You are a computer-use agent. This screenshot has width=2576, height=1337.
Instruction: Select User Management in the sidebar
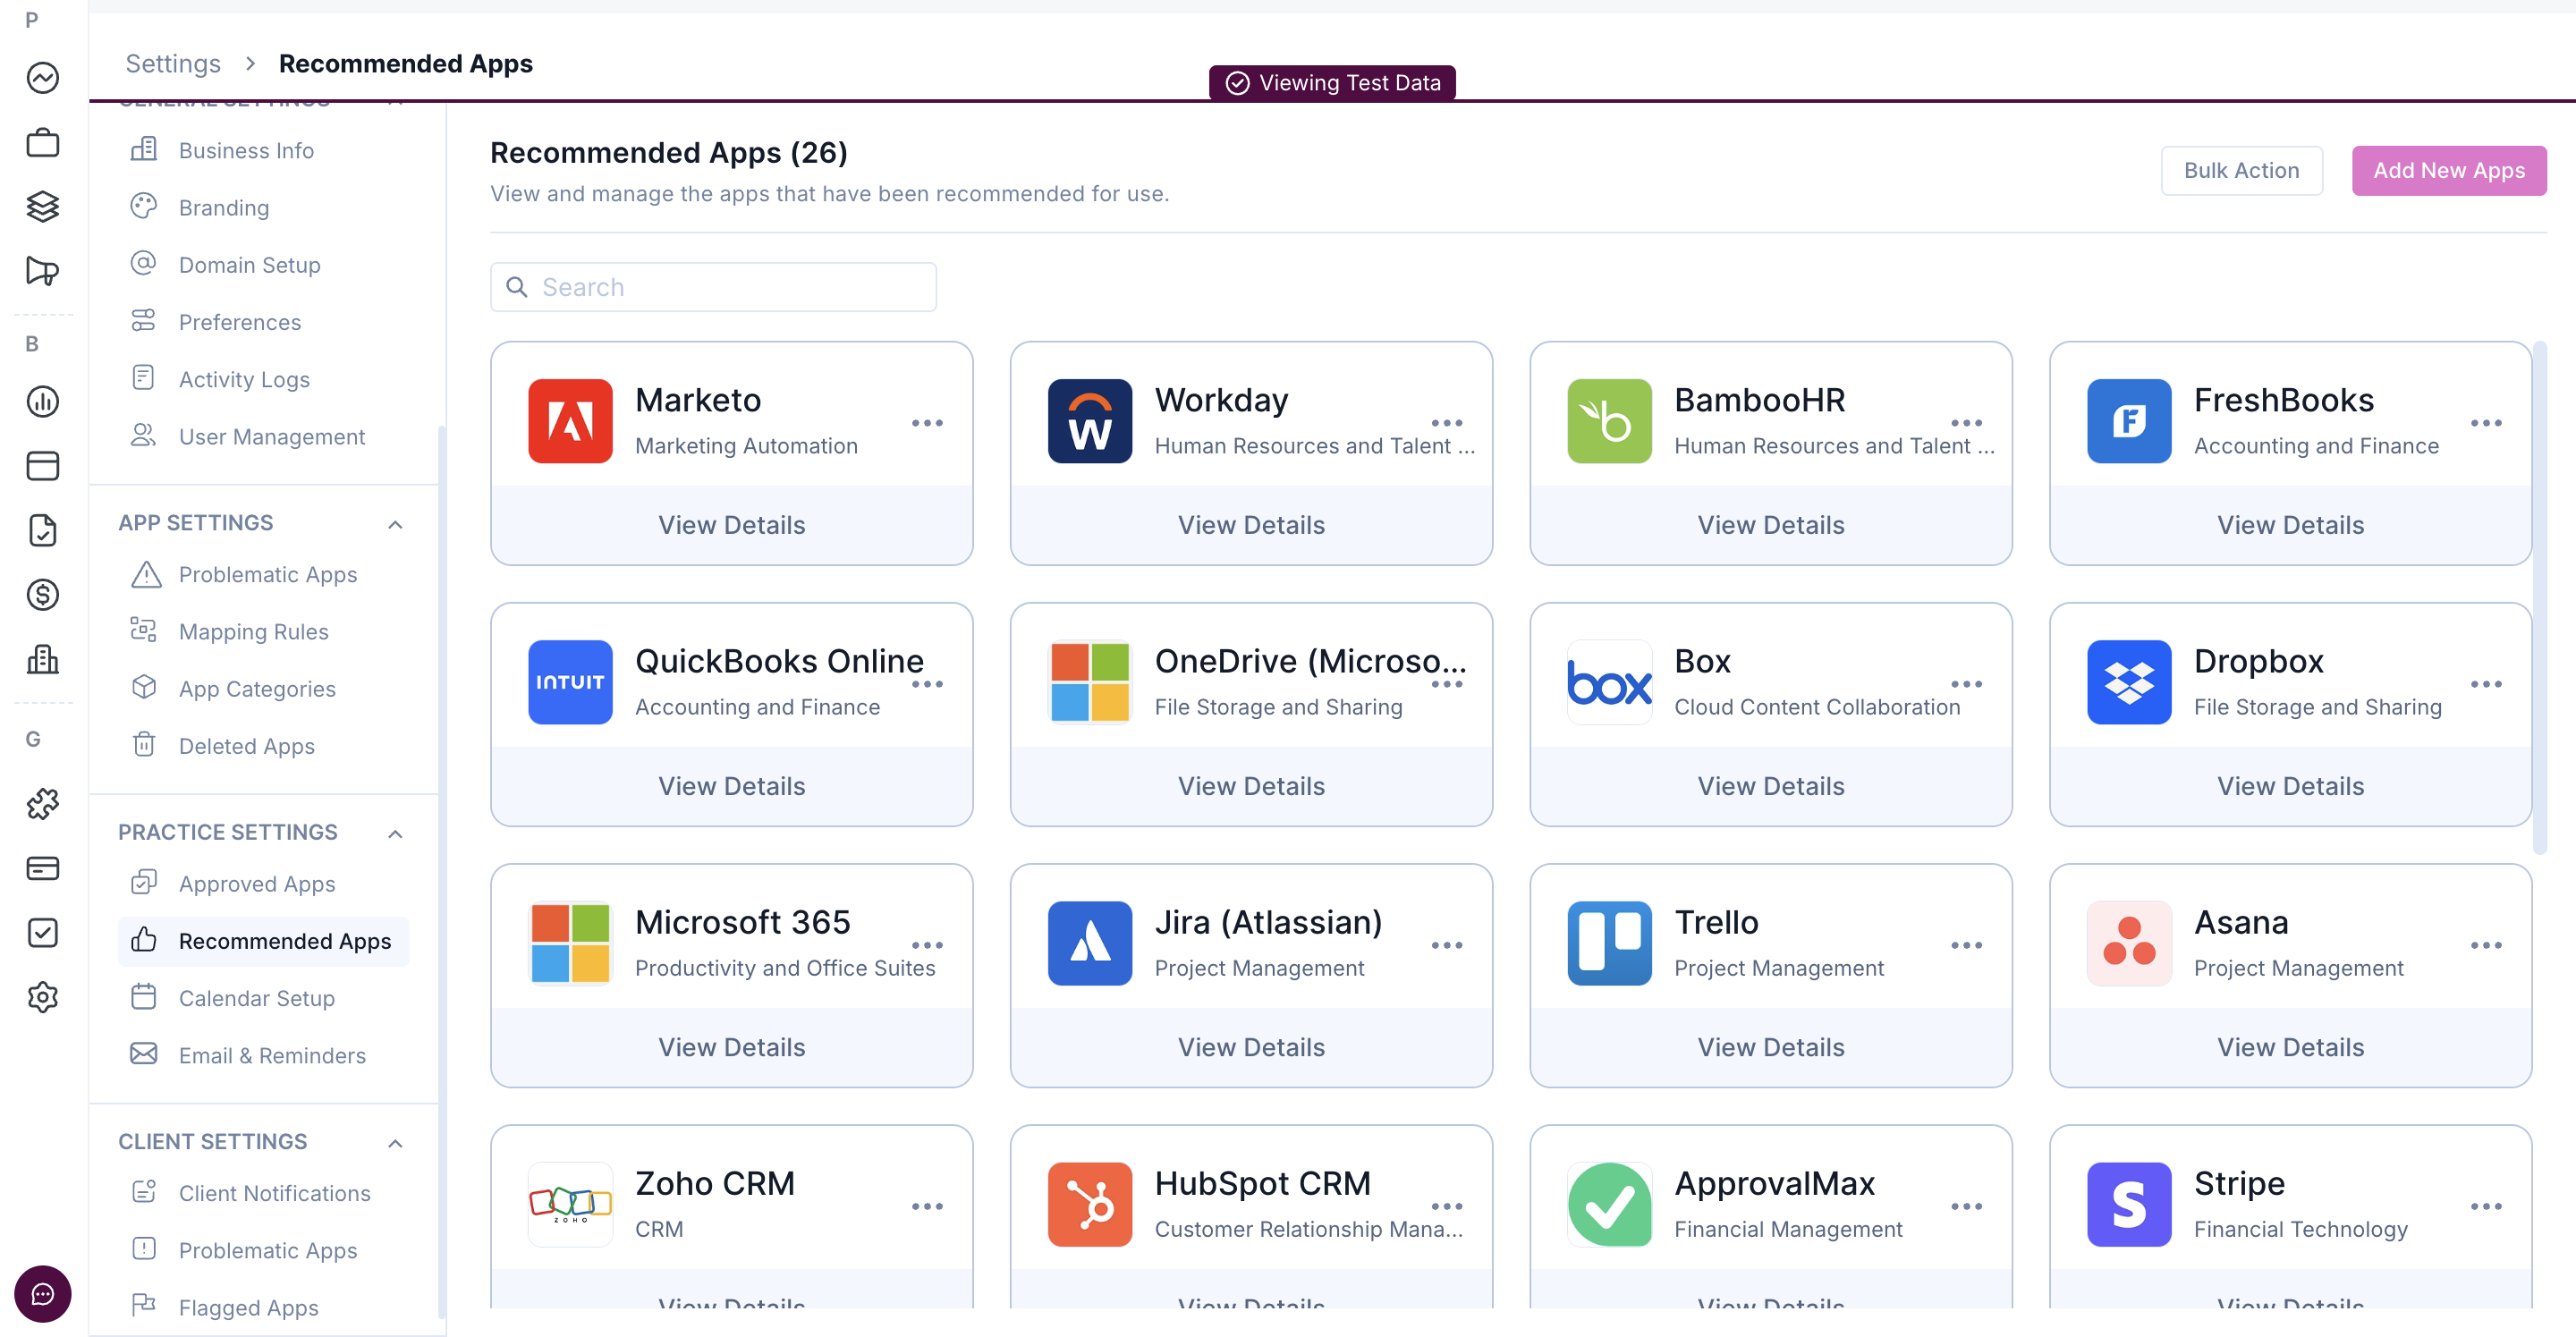point(271,437)
